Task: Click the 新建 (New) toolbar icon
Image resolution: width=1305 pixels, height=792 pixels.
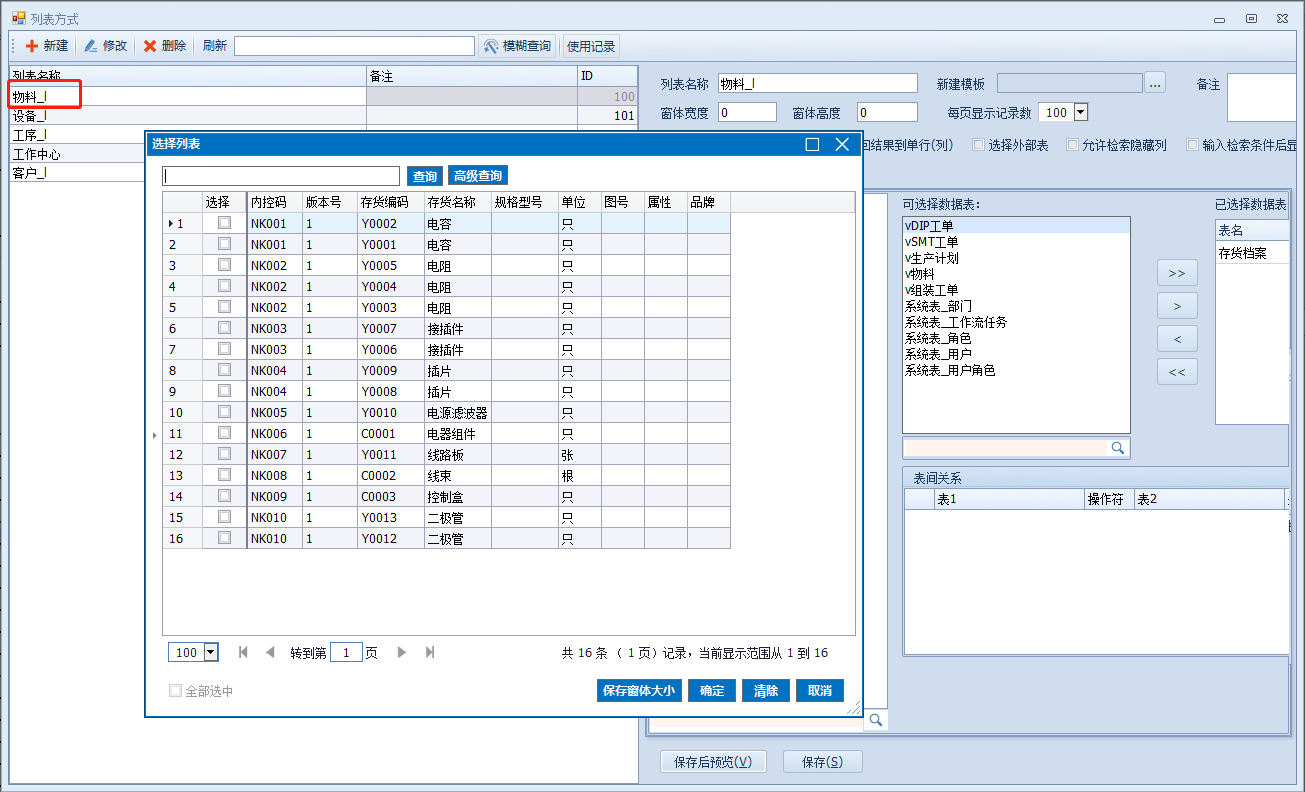Action: [x=31, y=46]
